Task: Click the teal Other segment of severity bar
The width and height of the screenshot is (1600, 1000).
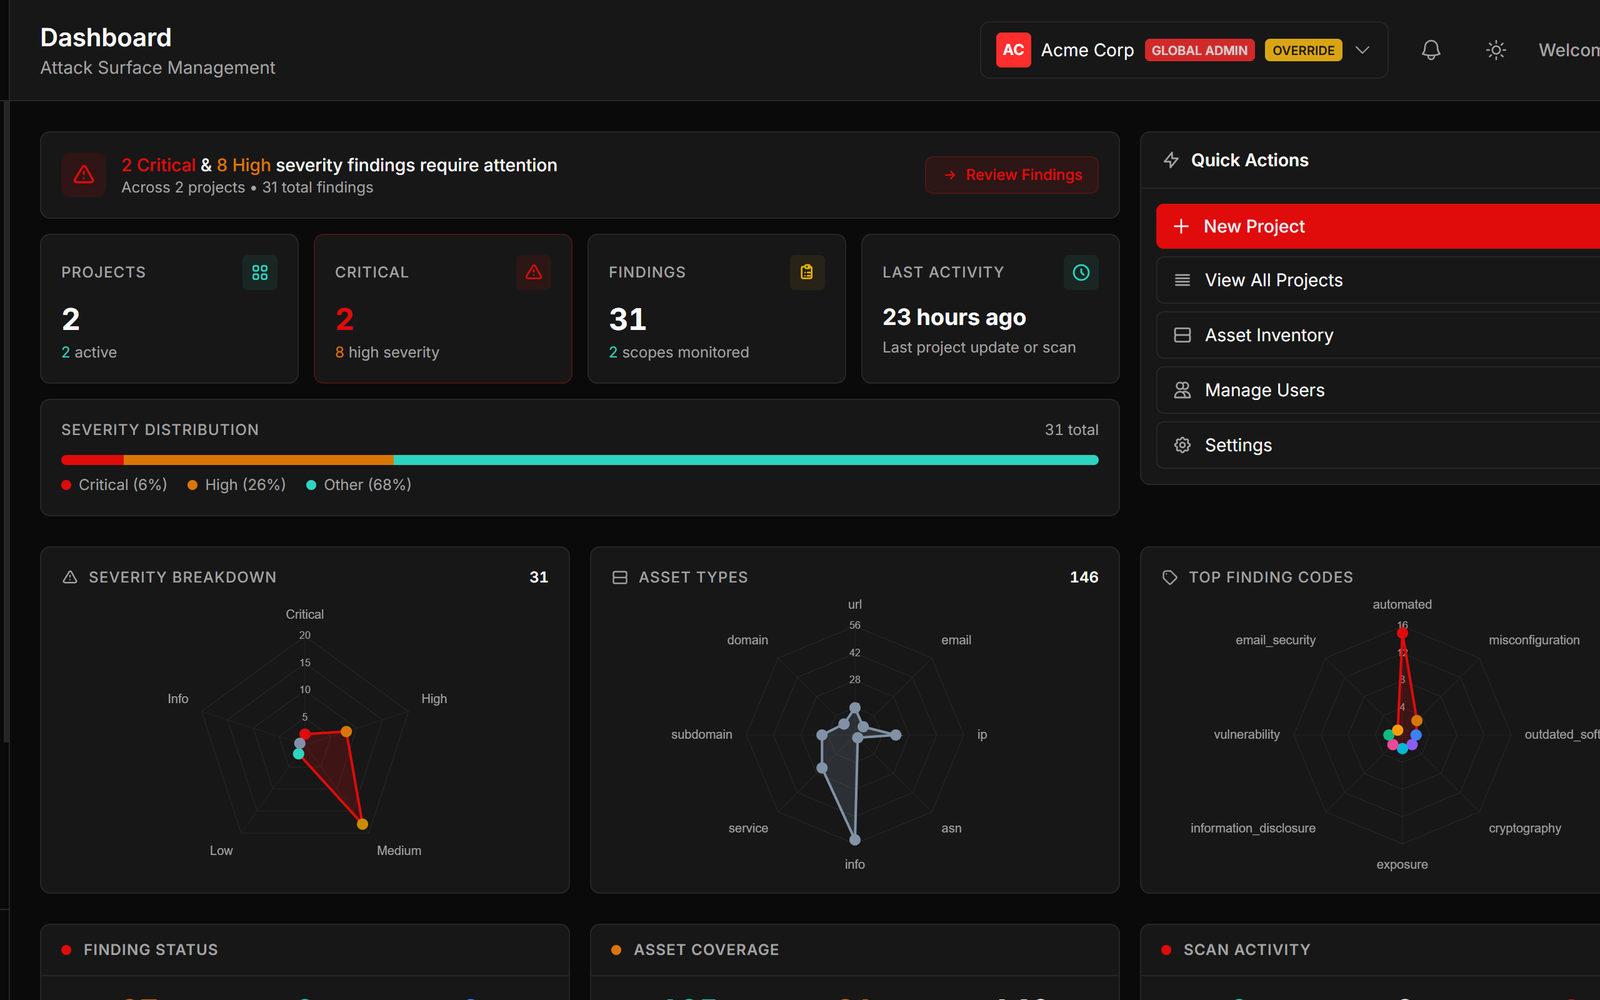Action: click(746, 460)
